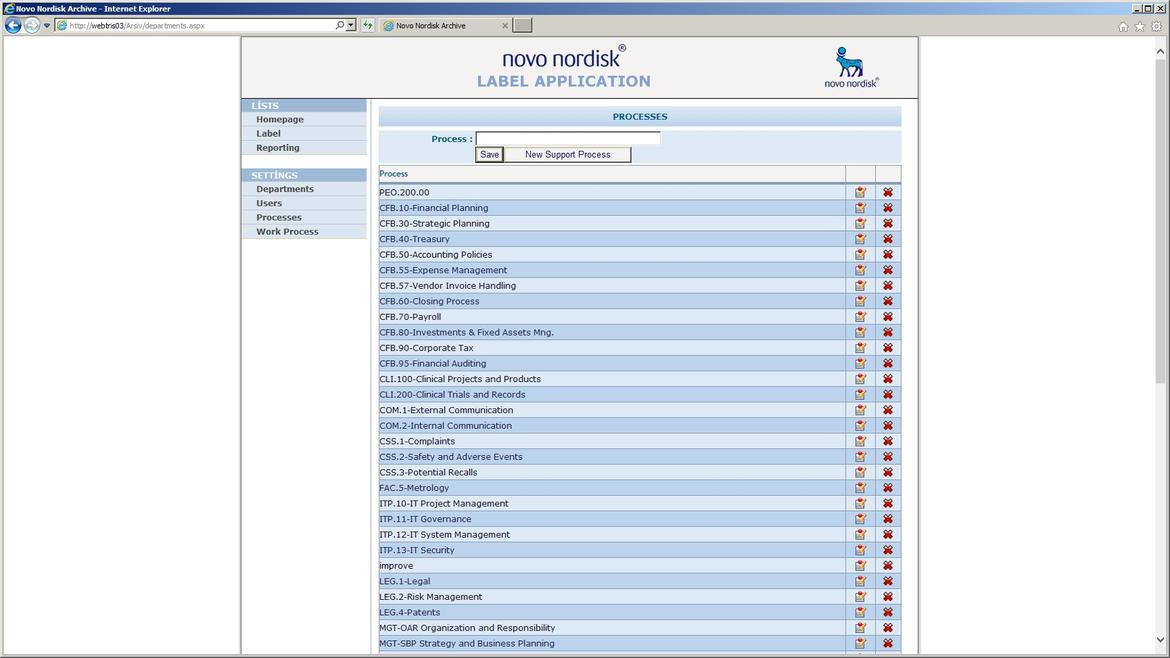1170x658 pixels.
Task: Delete the CFB.70-Payroll process
Action: (x=888, y=317)
